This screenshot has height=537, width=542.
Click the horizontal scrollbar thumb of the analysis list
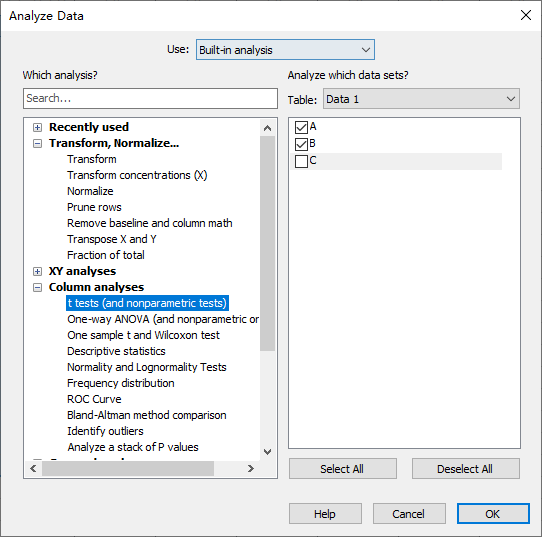pyautogui.click(x=128, y=469)
